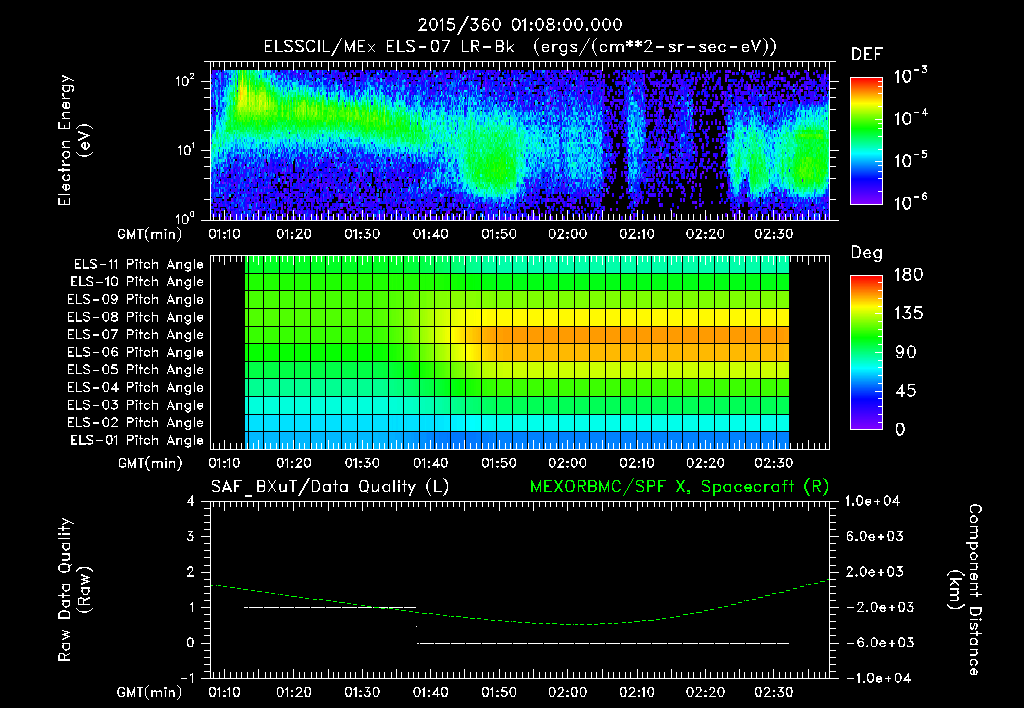
Task: Select the ELS-08 Pitch Angle row label
Action: (x=136, y=317)
